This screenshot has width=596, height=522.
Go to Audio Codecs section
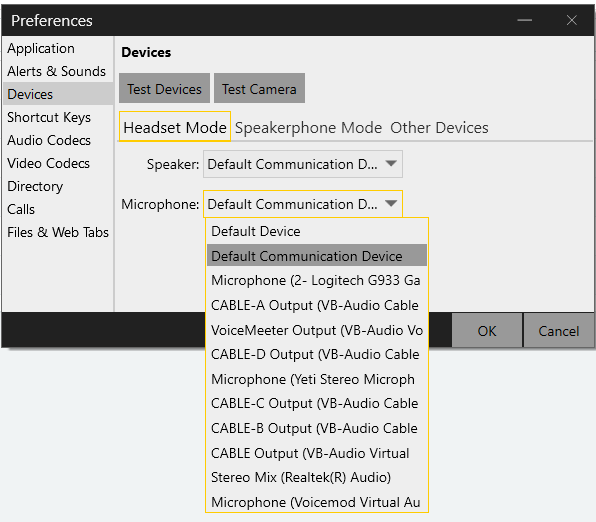pyautogui.click(x=49, y=140)
